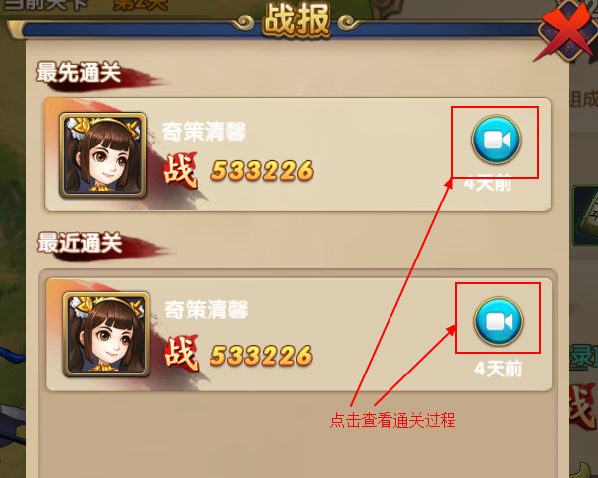Click the red annotation text 点击查看通关过程

tap(392, 420)
